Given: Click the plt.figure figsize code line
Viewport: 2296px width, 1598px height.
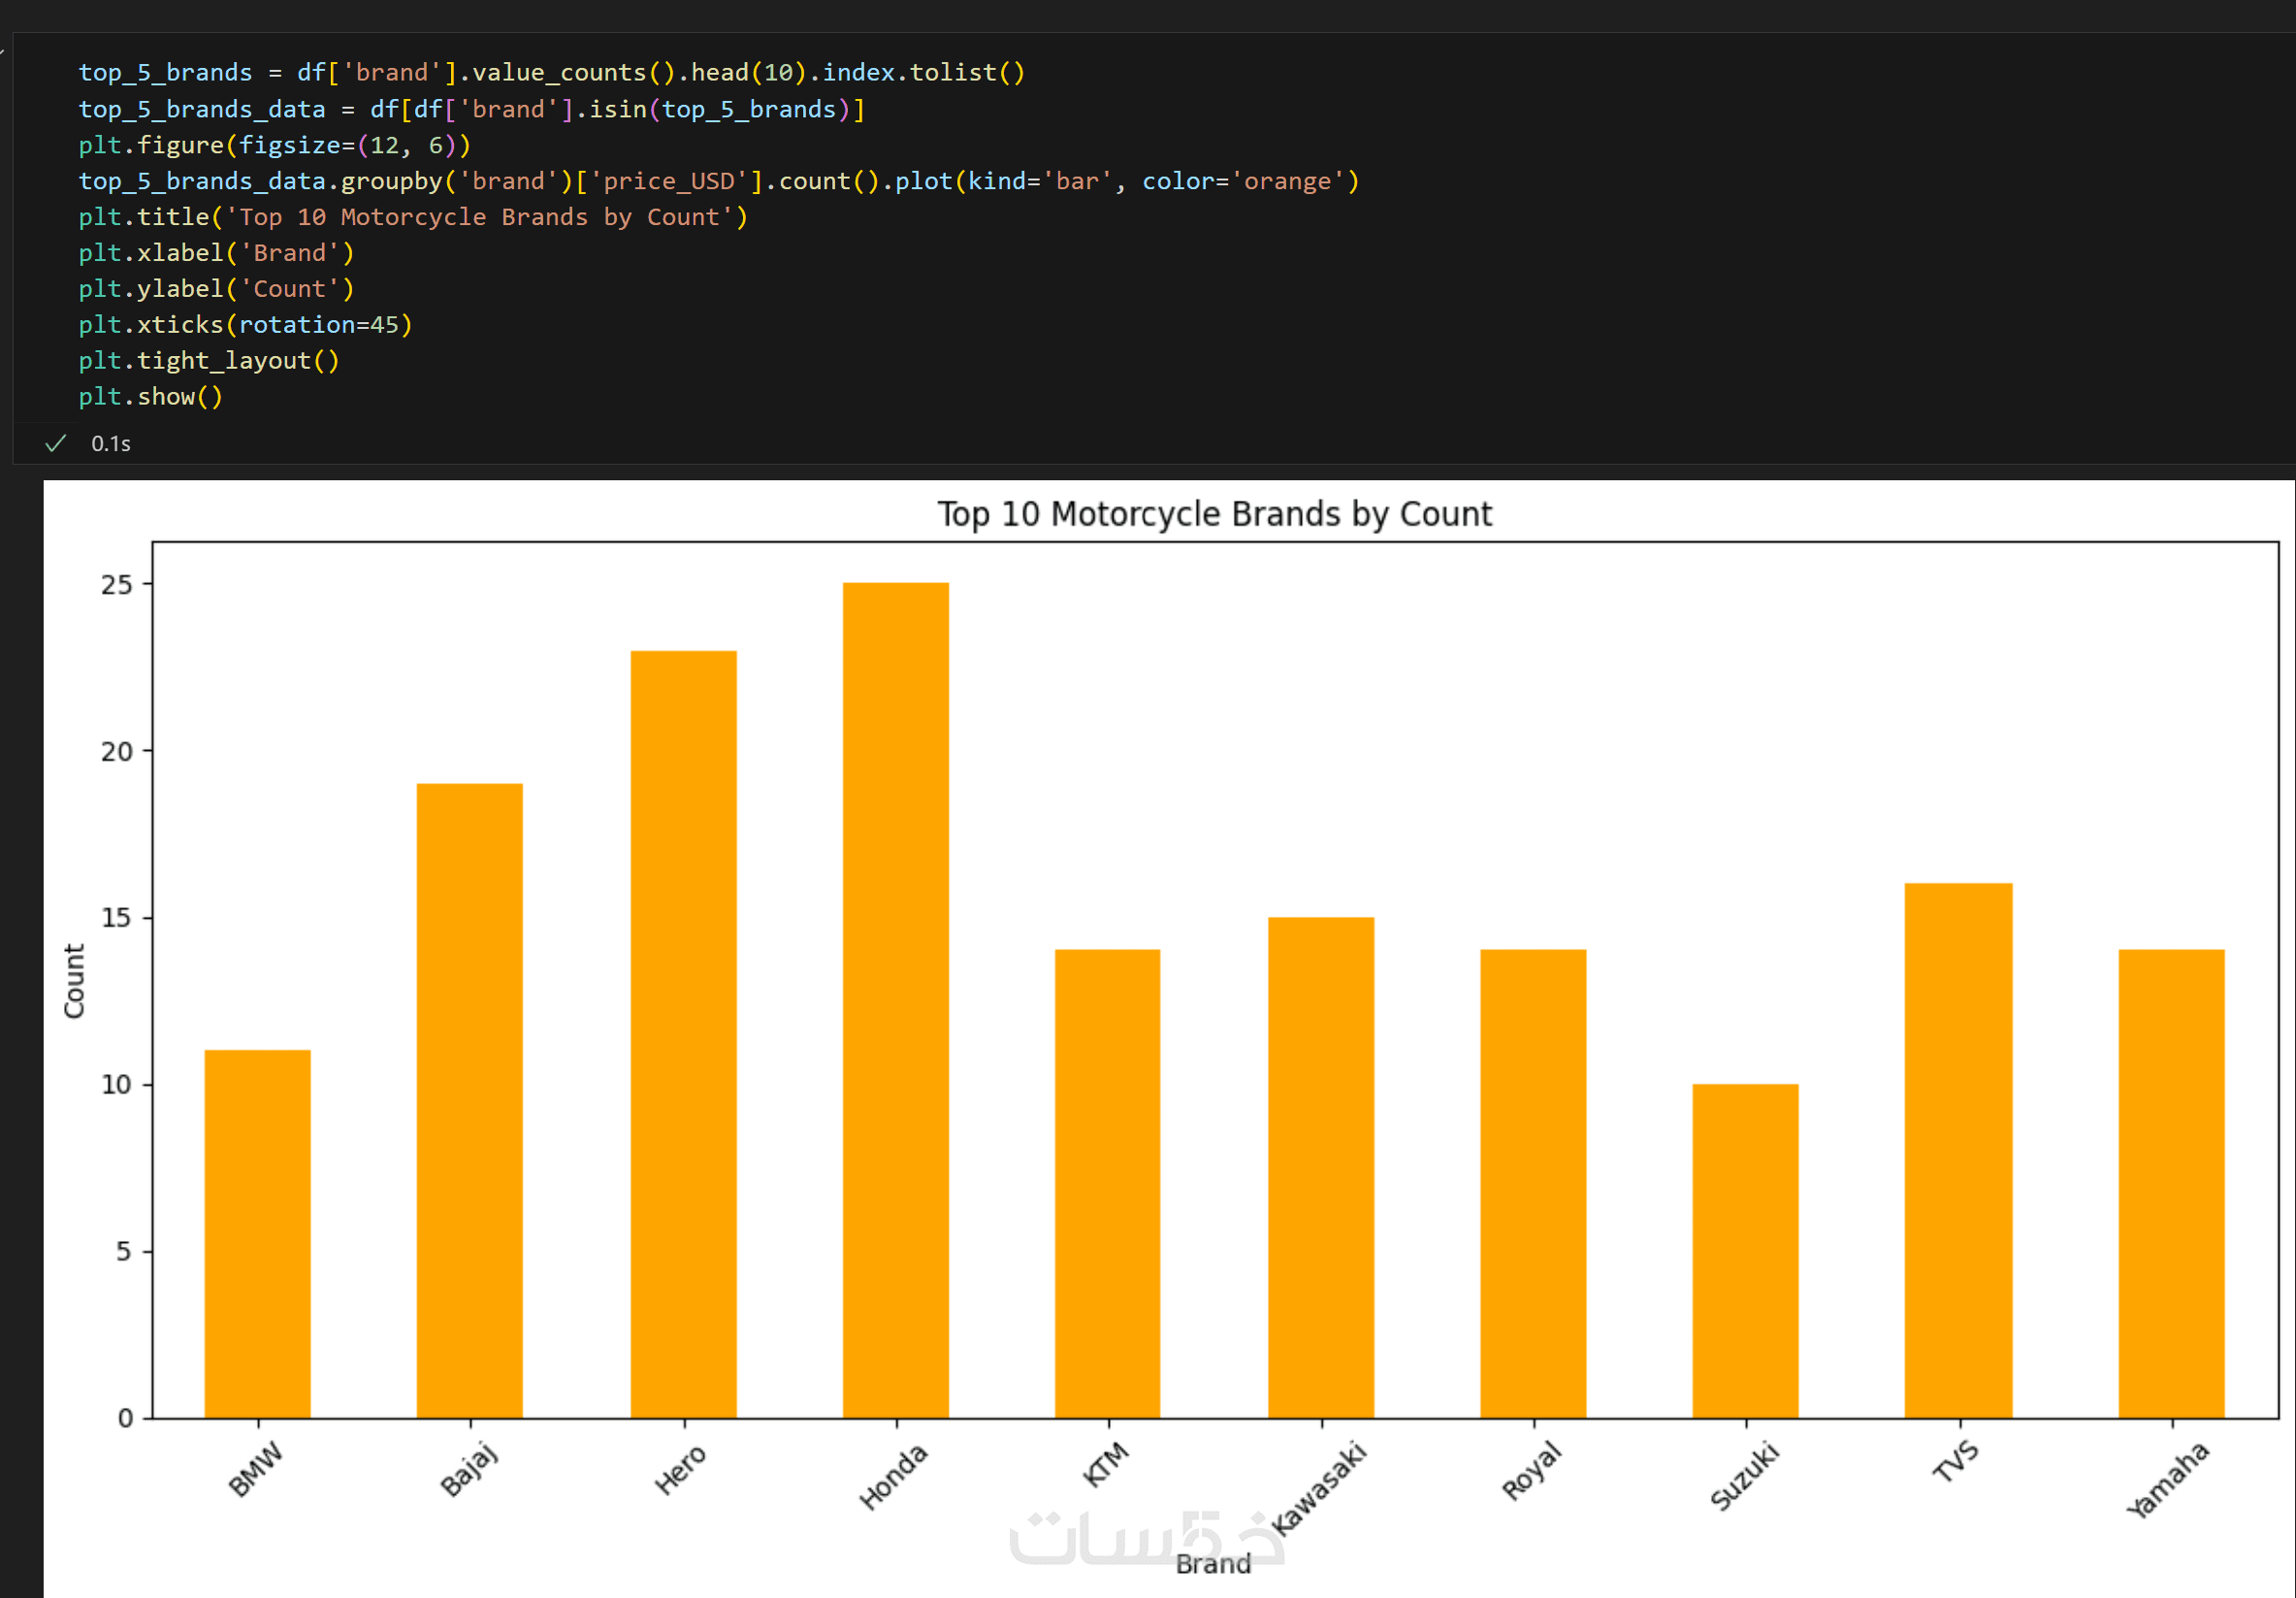Looking at the screenshot, I should [274, 145].
